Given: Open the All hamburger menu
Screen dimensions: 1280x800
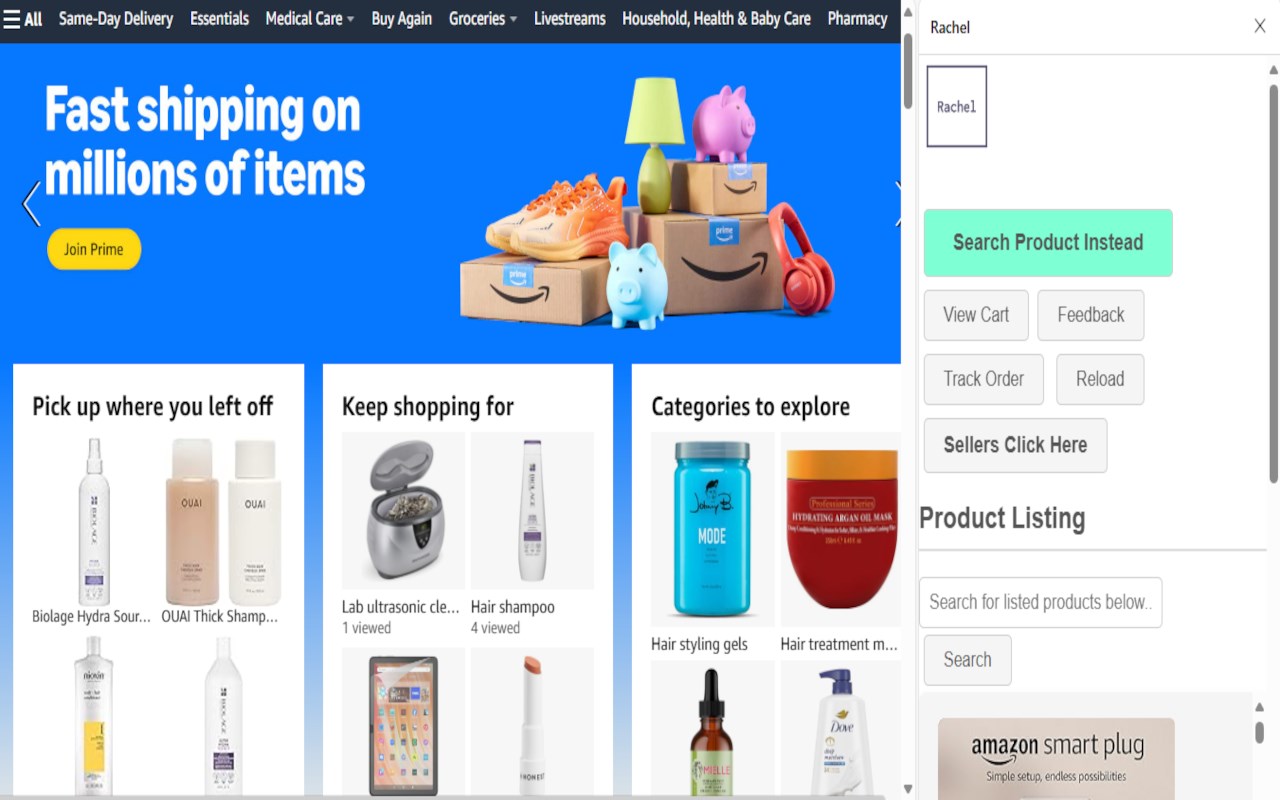Looking at the screenshot, I should [22, 19].
